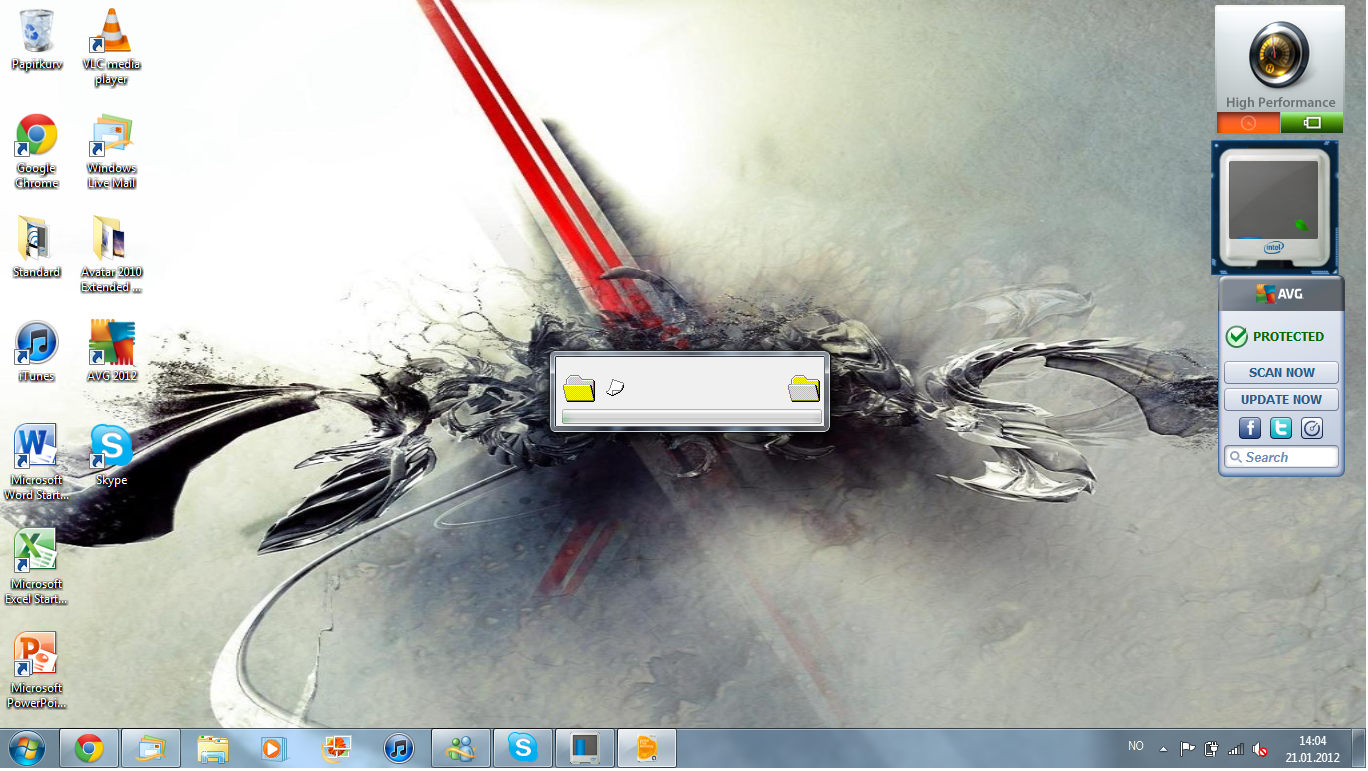Switch to the green battery saver mode
This screenshot has width=1368, height=771.
click(x=1312, y=123)
